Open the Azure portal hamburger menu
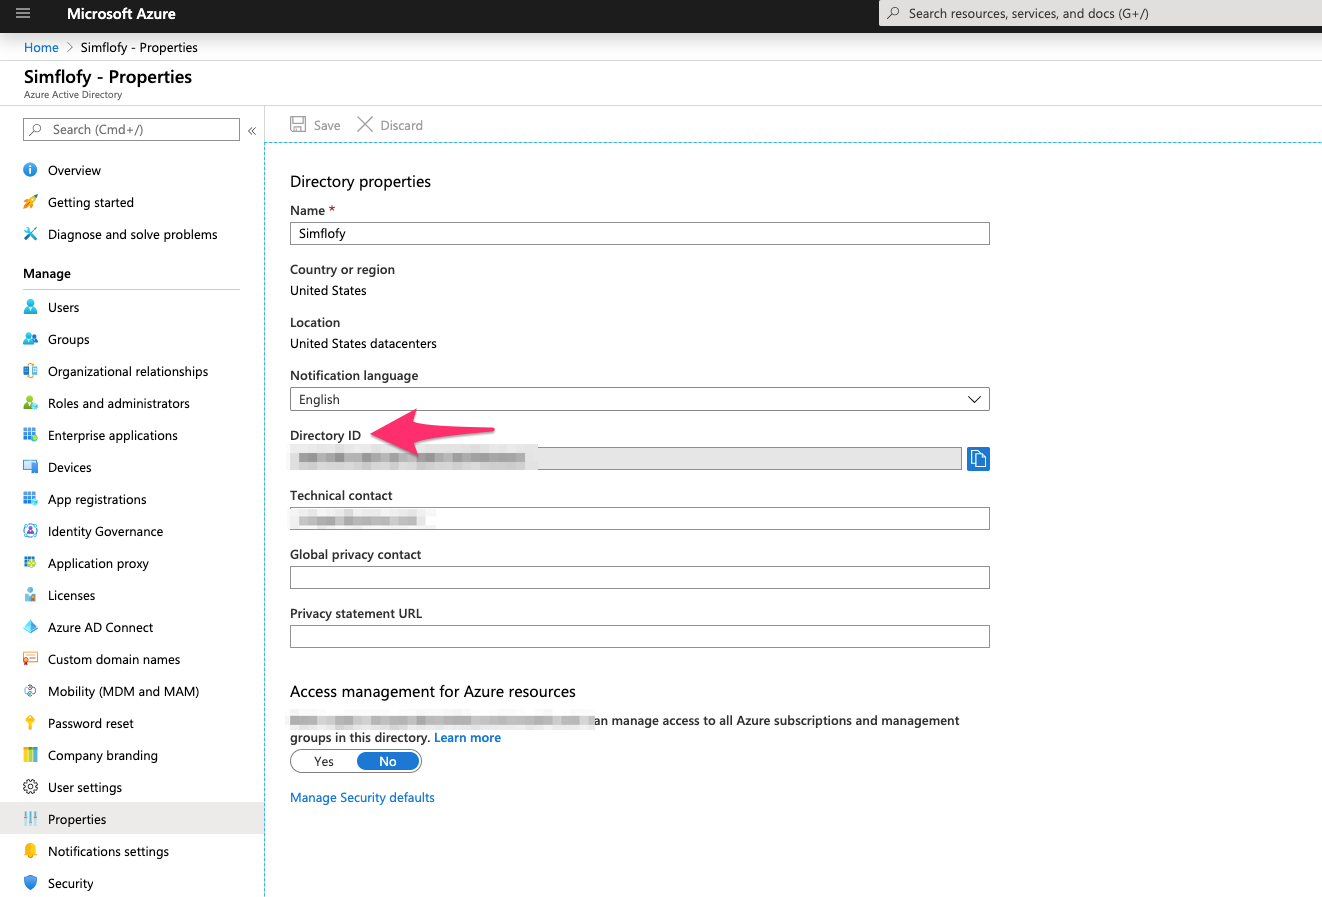Viewport: 1322px width, 897px height. click(23, 14)
